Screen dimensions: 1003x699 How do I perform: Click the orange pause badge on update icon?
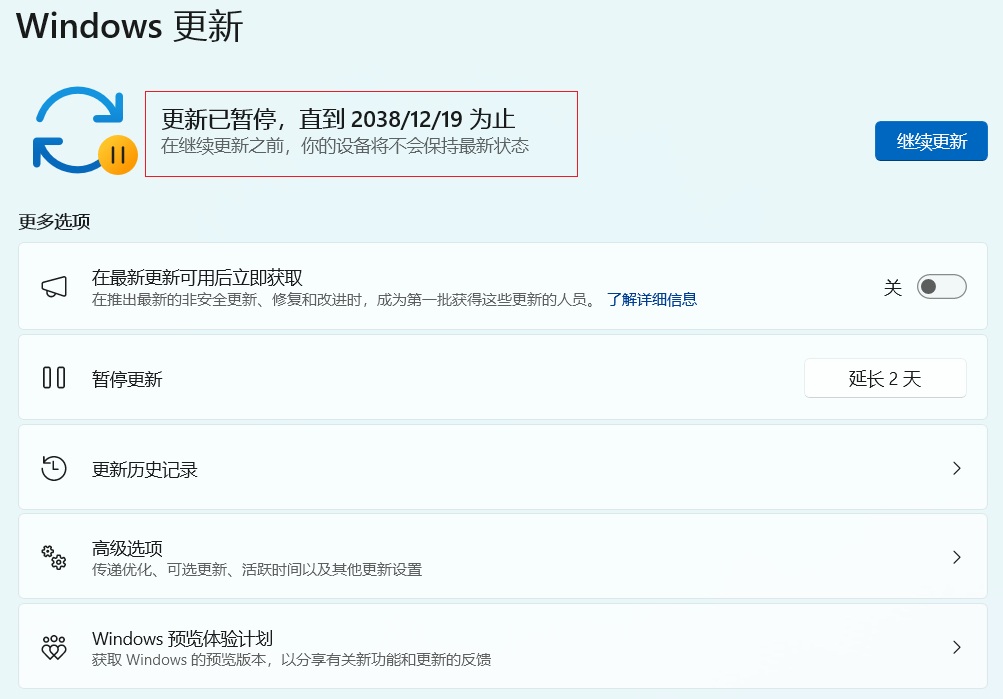coord(118,155)
